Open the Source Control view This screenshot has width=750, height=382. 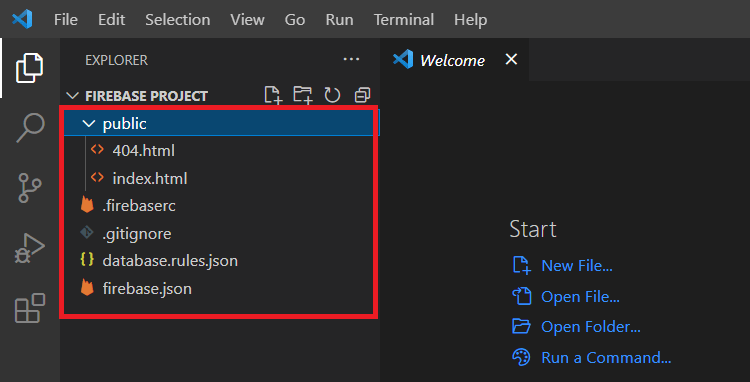click(30, 188)
